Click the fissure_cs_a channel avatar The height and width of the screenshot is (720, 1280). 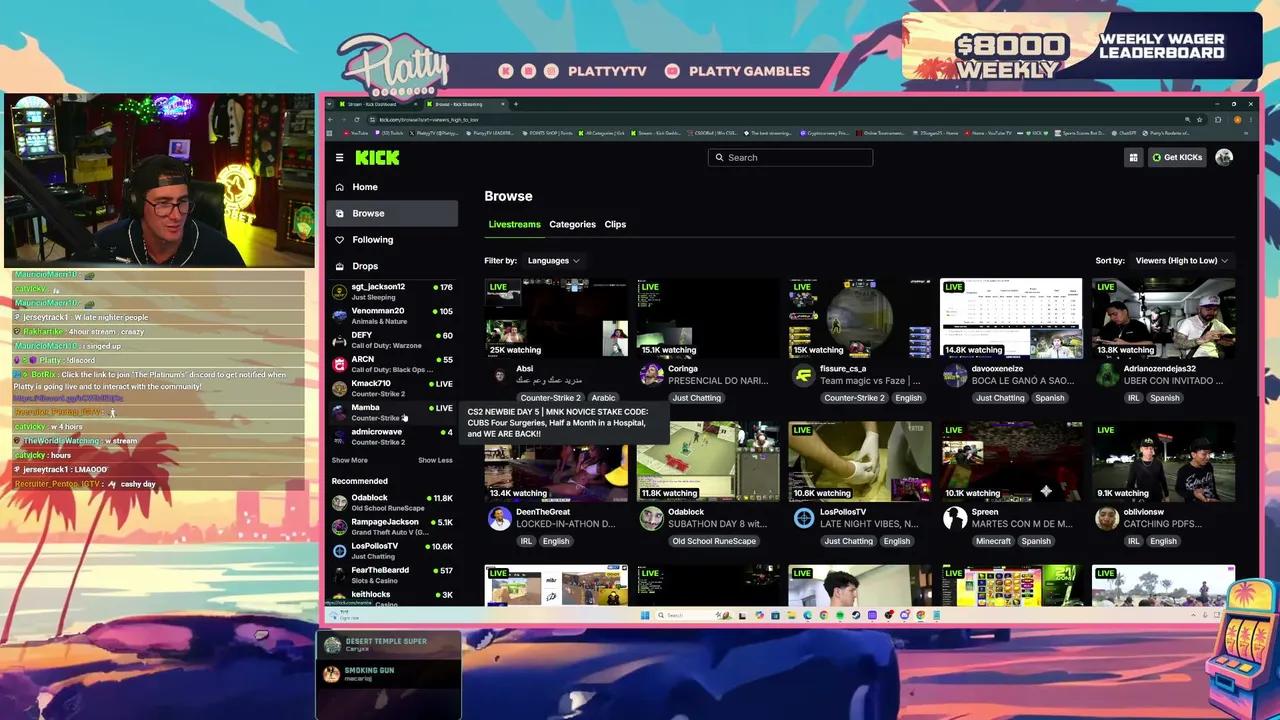(x=804, y=375)
